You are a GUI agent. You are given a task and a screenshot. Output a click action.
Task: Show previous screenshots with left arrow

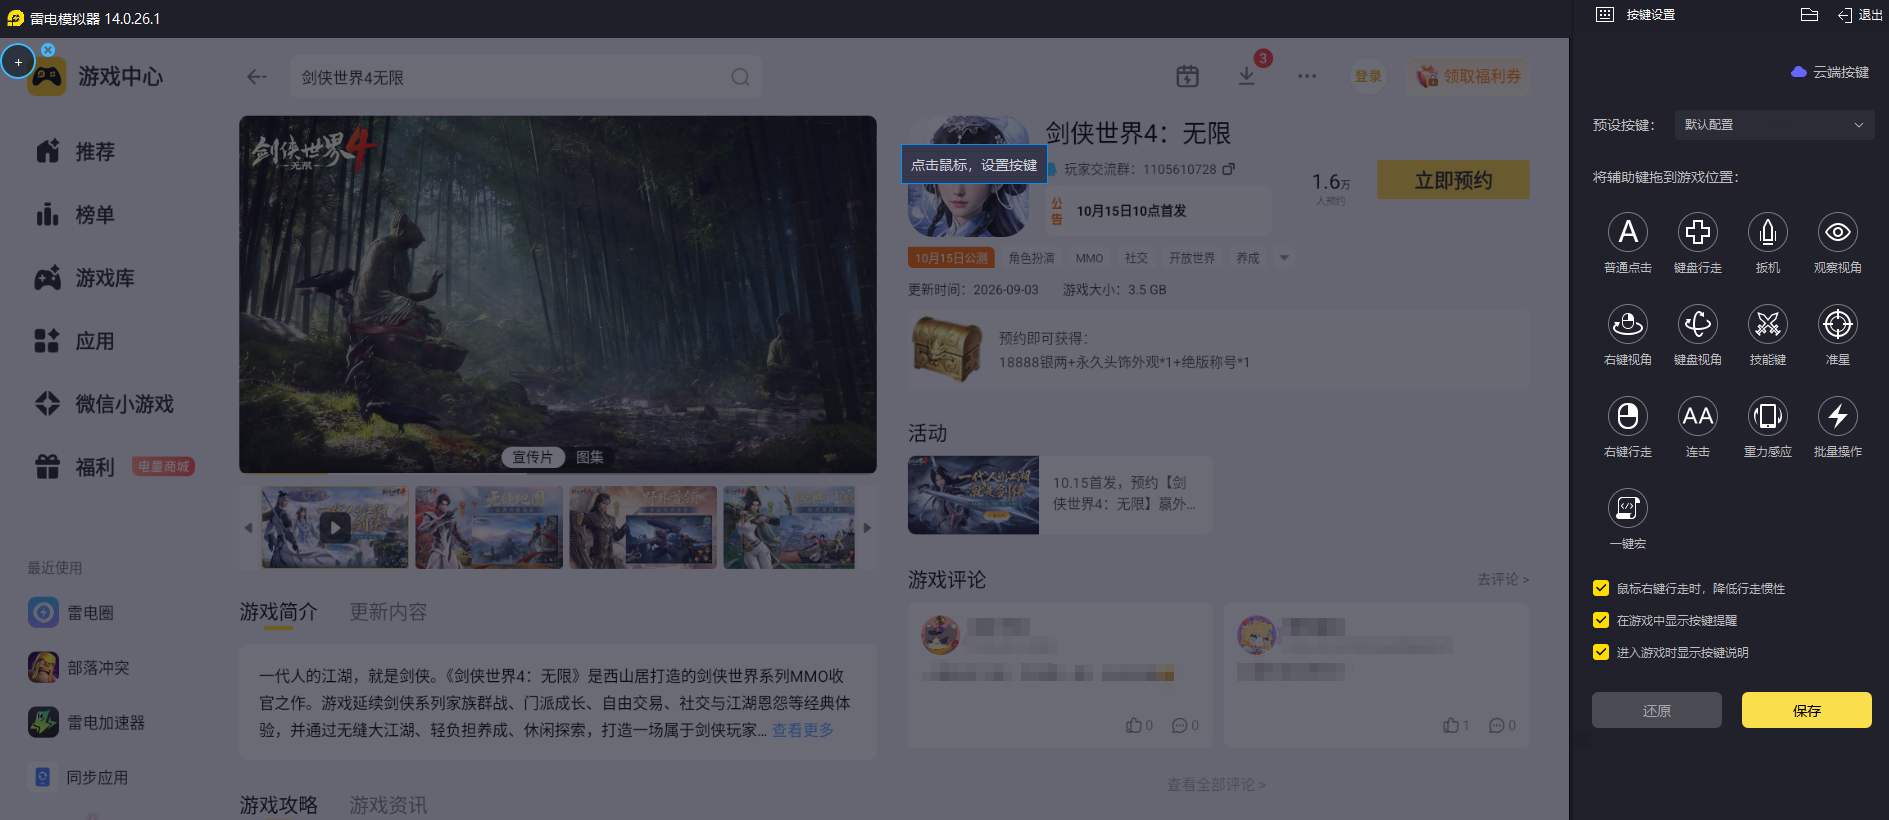coord(248,528)
